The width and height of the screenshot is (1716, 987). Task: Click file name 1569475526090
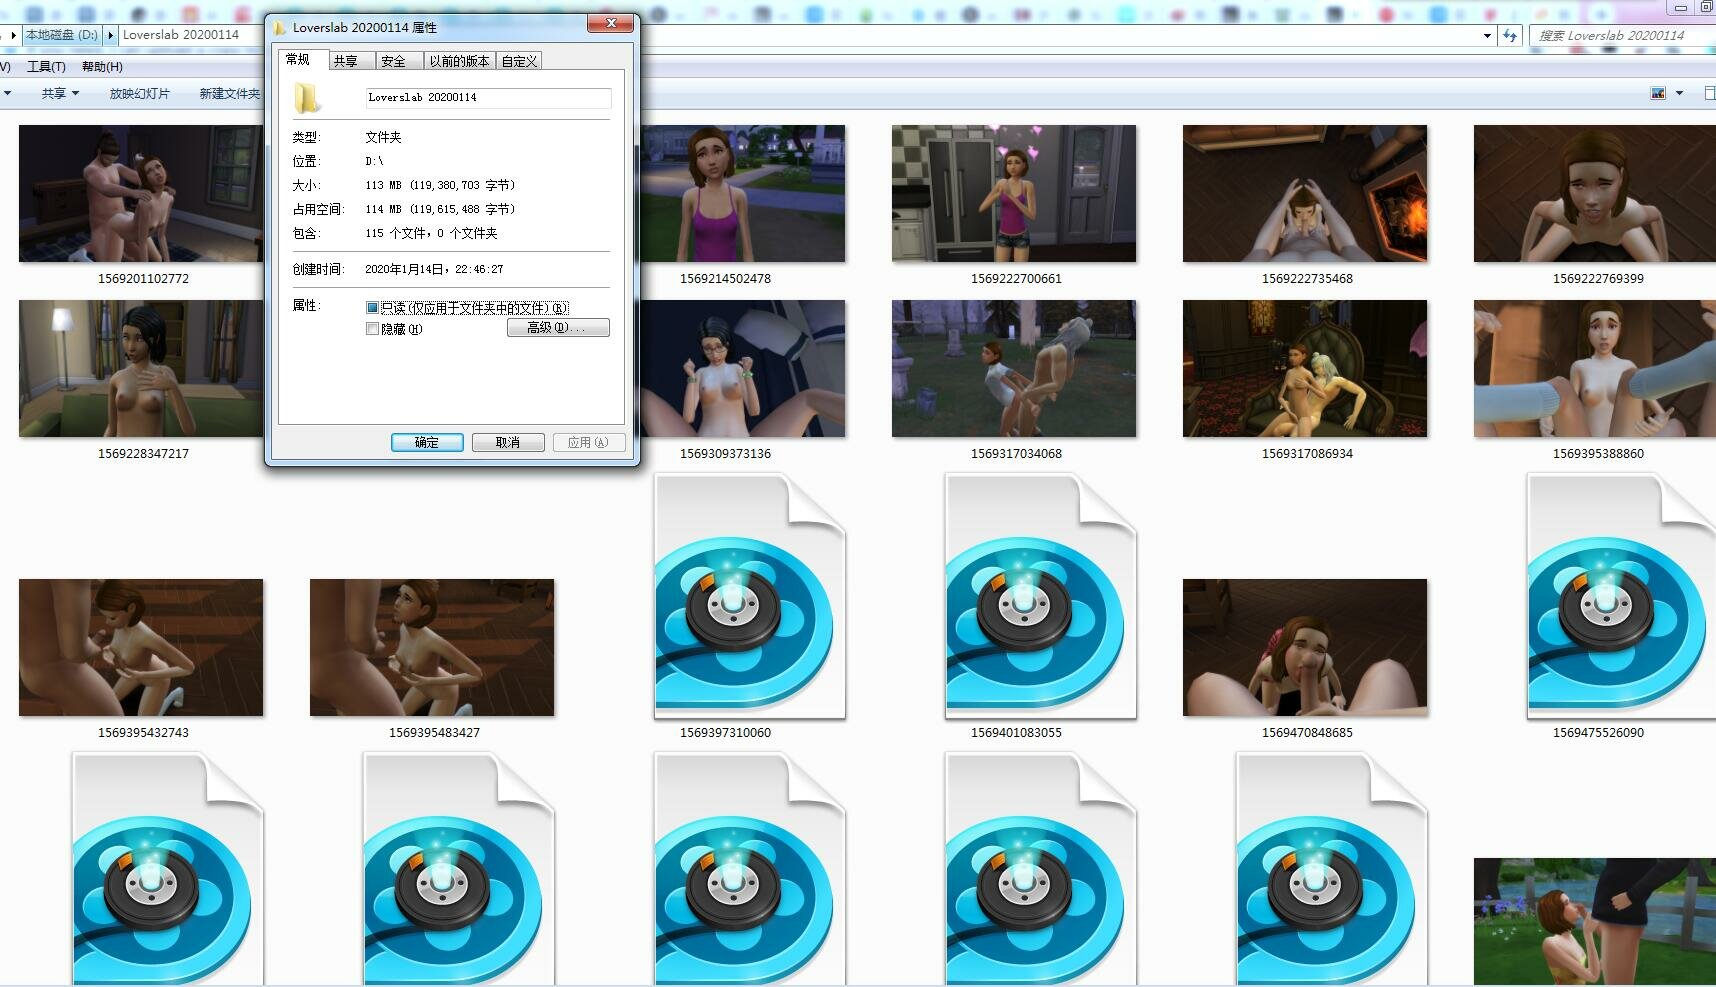[1598, 733]
